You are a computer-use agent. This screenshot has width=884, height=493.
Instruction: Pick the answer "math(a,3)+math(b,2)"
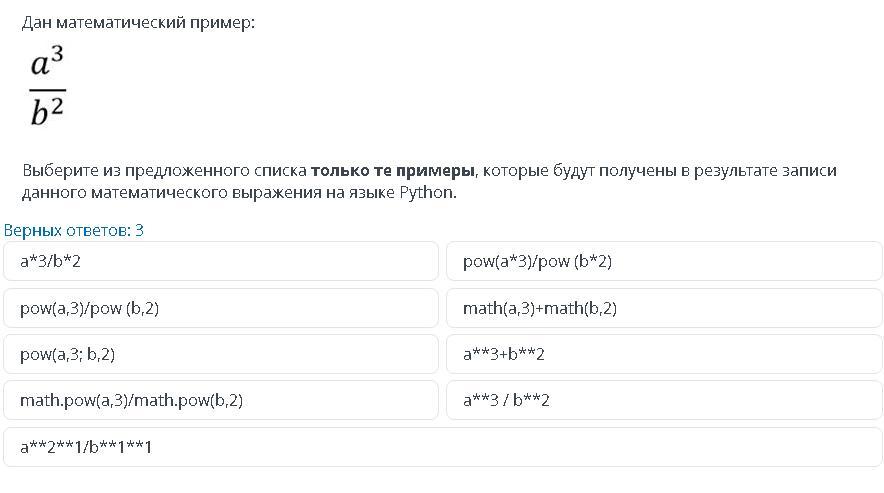pos(664,308)
